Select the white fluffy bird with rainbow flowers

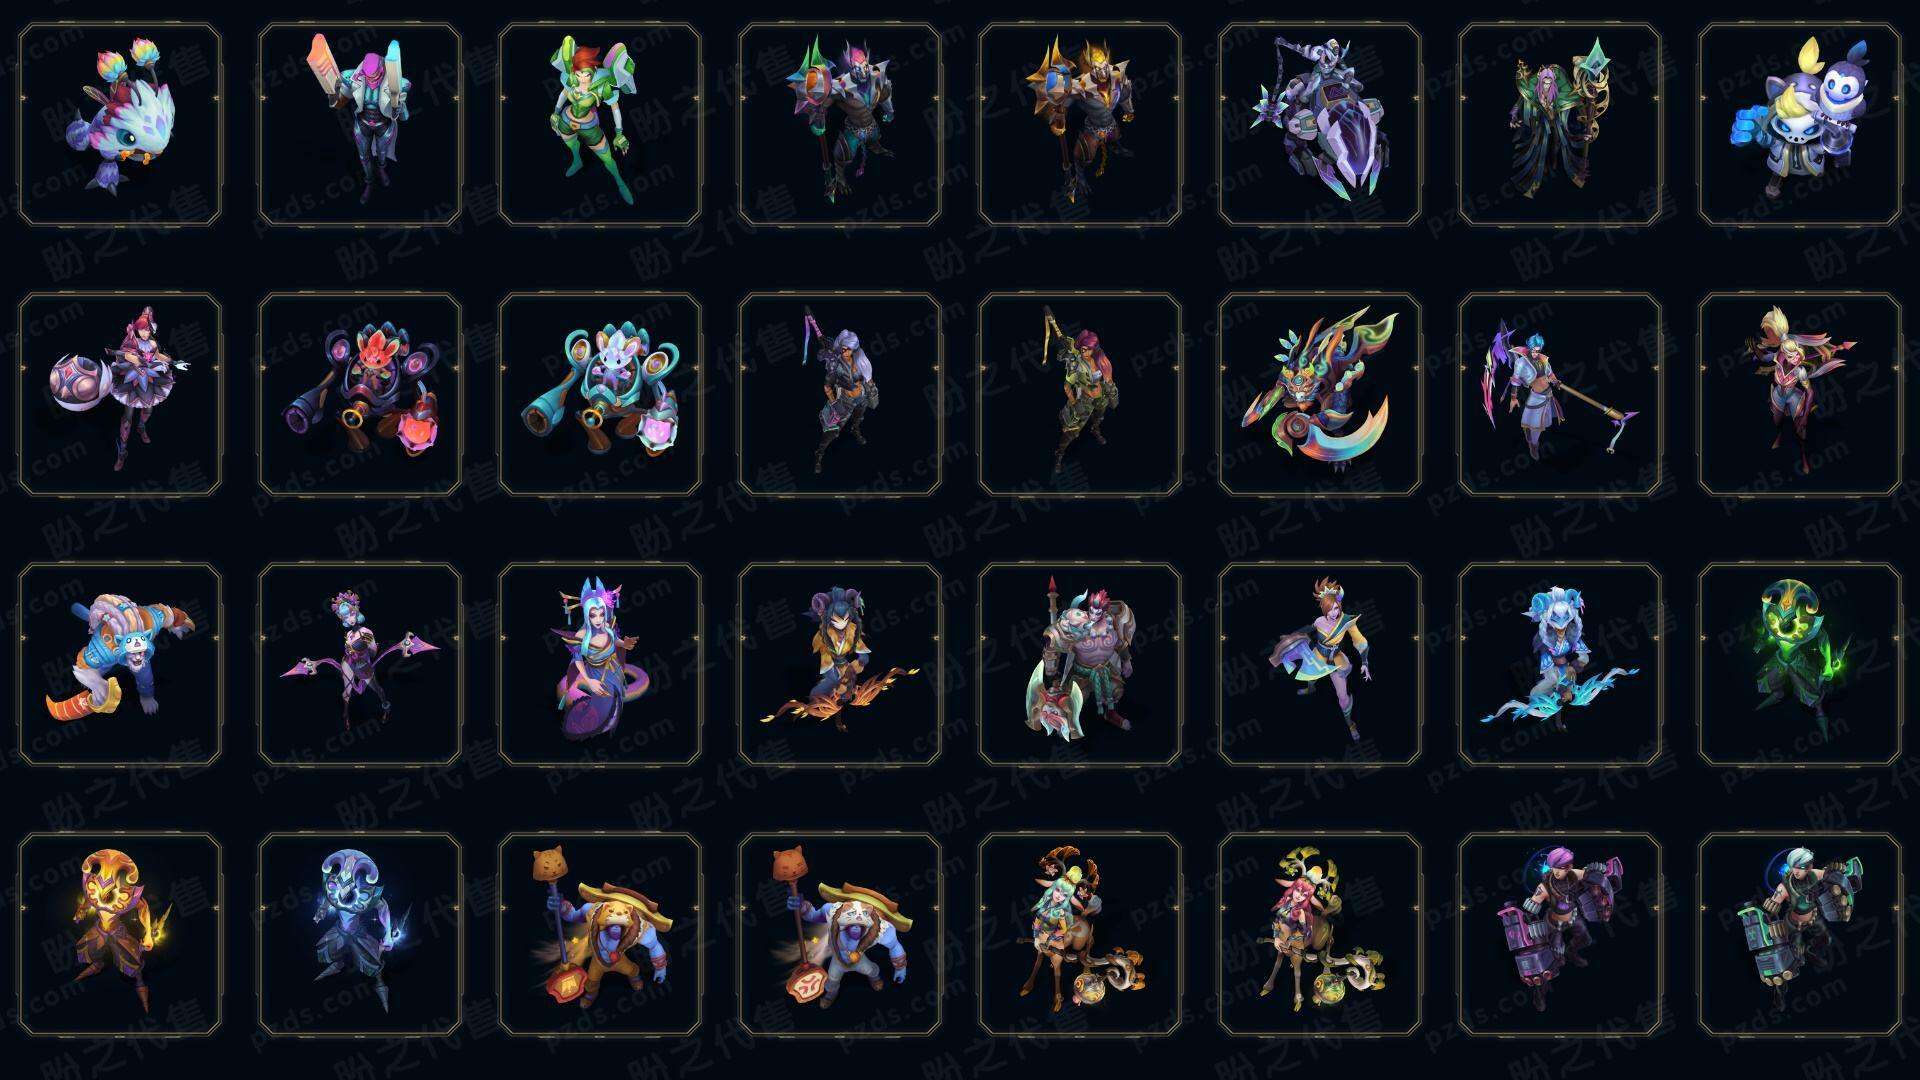(120, 125)
